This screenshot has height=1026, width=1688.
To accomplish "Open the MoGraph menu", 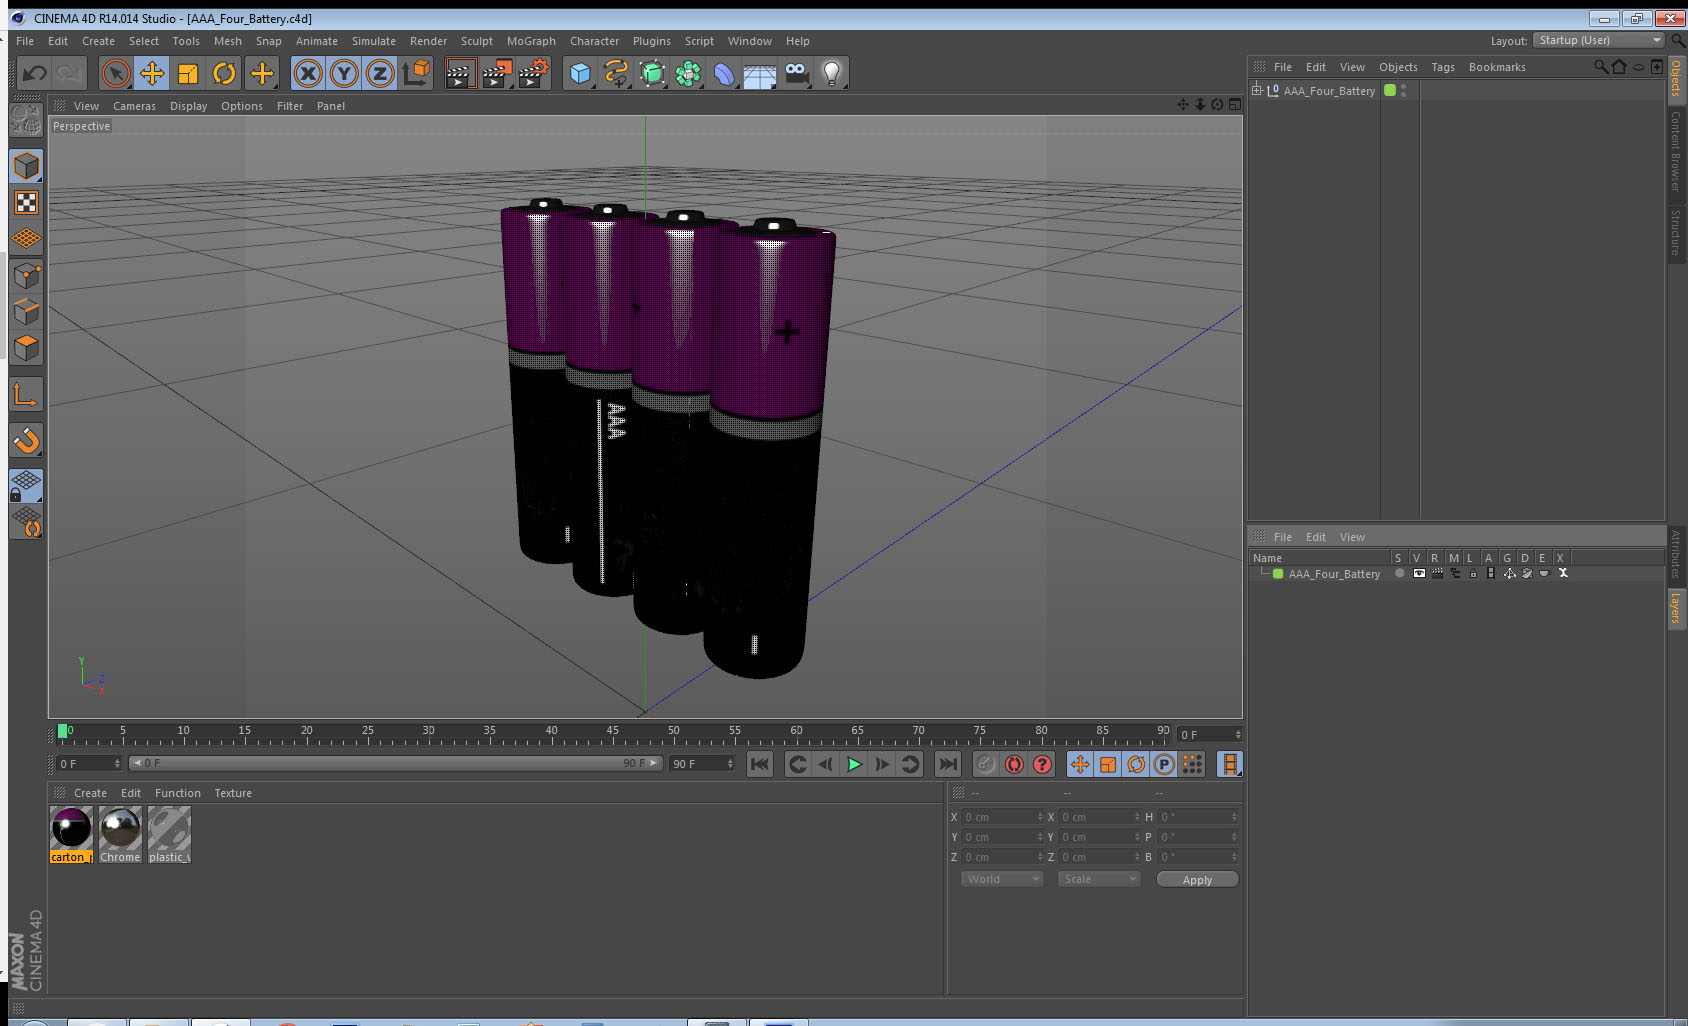I will pyautogui.click(x=531, y=41).
